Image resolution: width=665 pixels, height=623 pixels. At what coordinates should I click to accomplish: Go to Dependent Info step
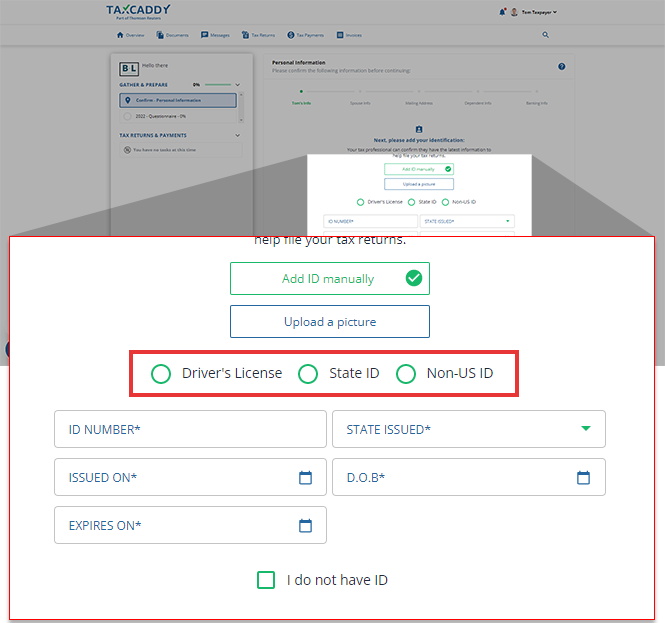478,103
